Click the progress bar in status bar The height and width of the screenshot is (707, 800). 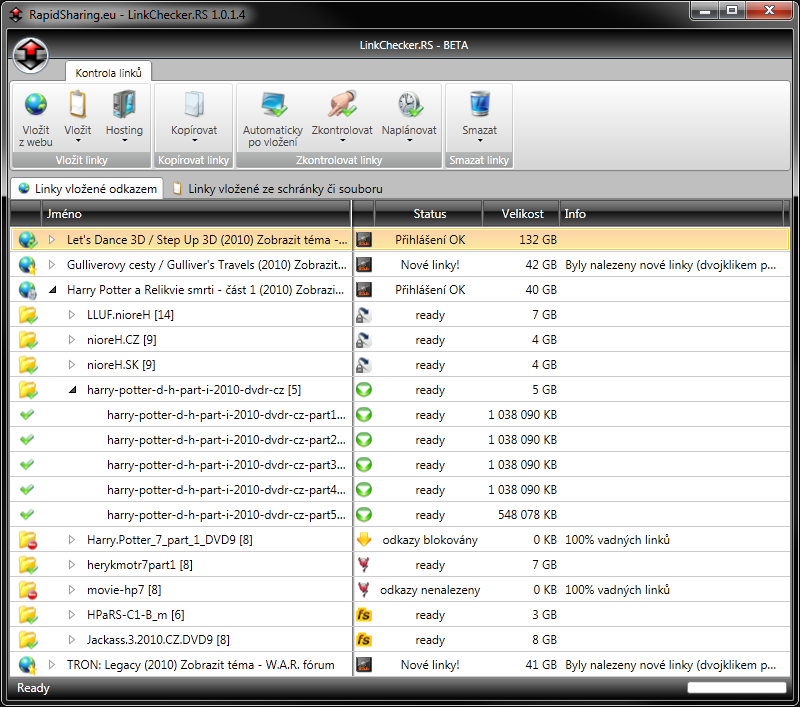coord(737,688)
